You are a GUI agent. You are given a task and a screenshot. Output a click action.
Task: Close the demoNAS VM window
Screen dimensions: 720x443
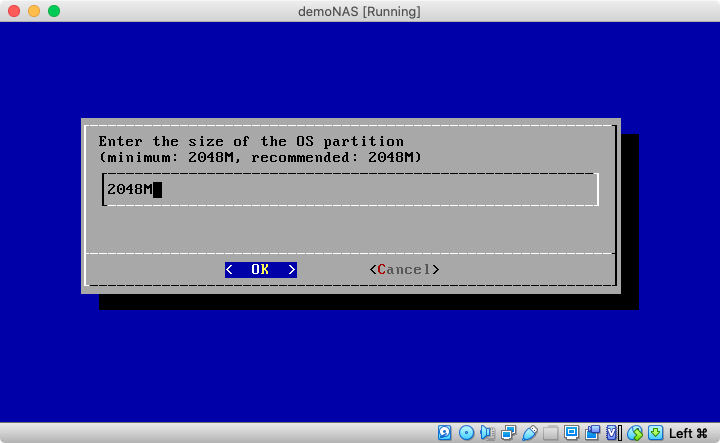tap(14, 11)
